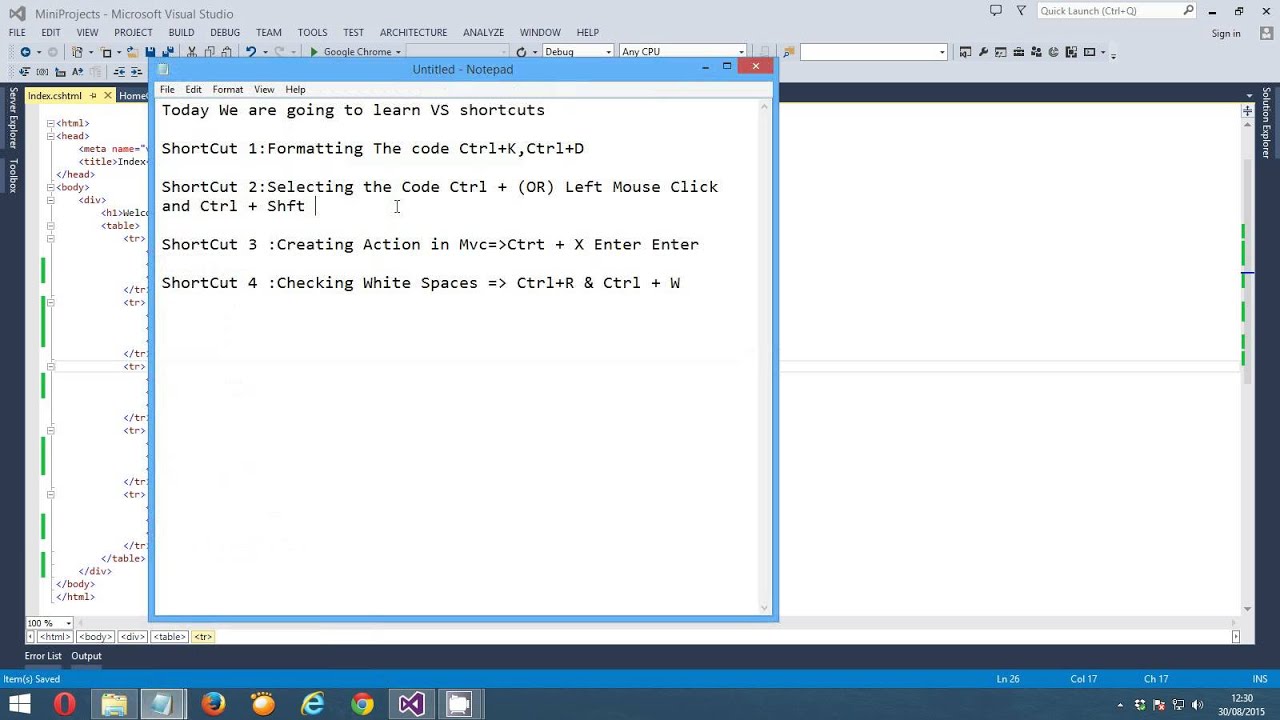Select the <tr> breadcrumb tag
This screenshot has width=1280, height=720.
click(203, 636)
